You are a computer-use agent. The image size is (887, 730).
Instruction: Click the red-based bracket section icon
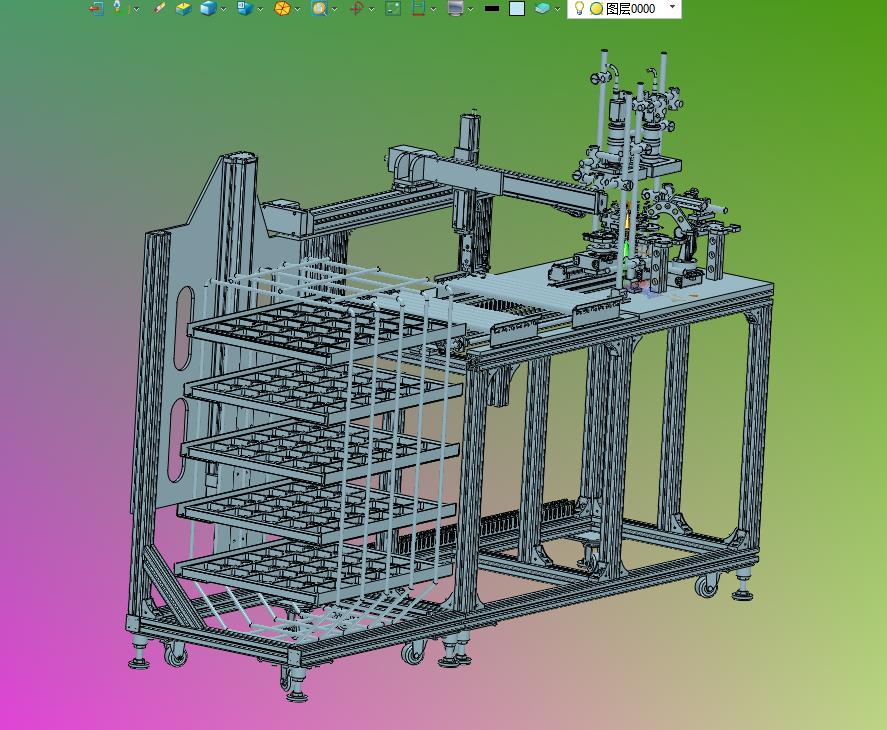[419, 8]
